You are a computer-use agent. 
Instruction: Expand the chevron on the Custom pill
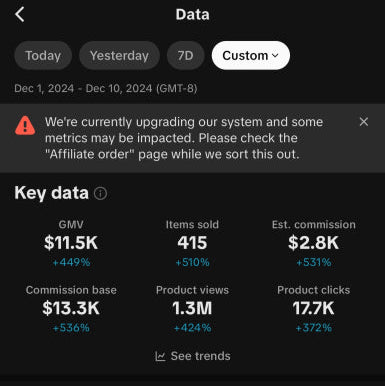coord(275,56)
